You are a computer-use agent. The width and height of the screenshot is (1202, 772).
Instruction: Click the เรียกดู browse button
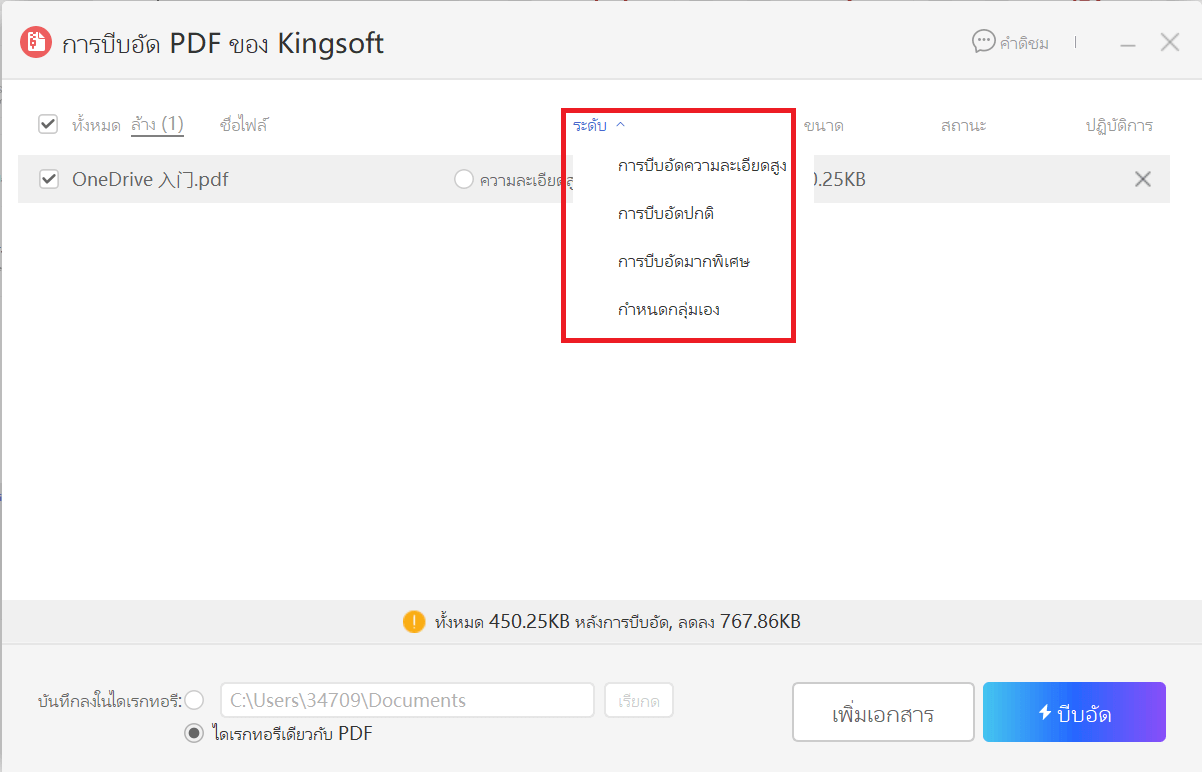click(639, 700)
